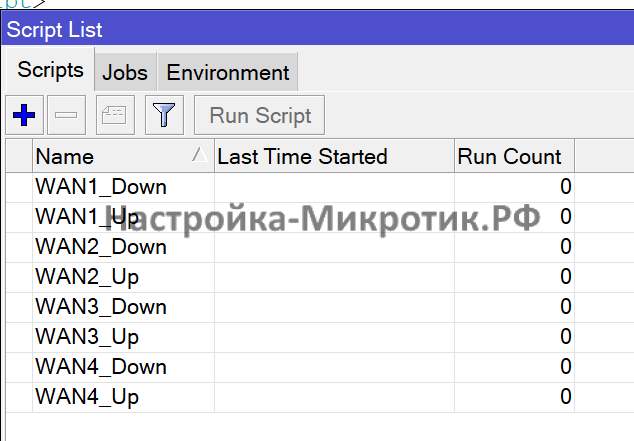Click the WAN4_Down script entry

(x=101, y=366)
